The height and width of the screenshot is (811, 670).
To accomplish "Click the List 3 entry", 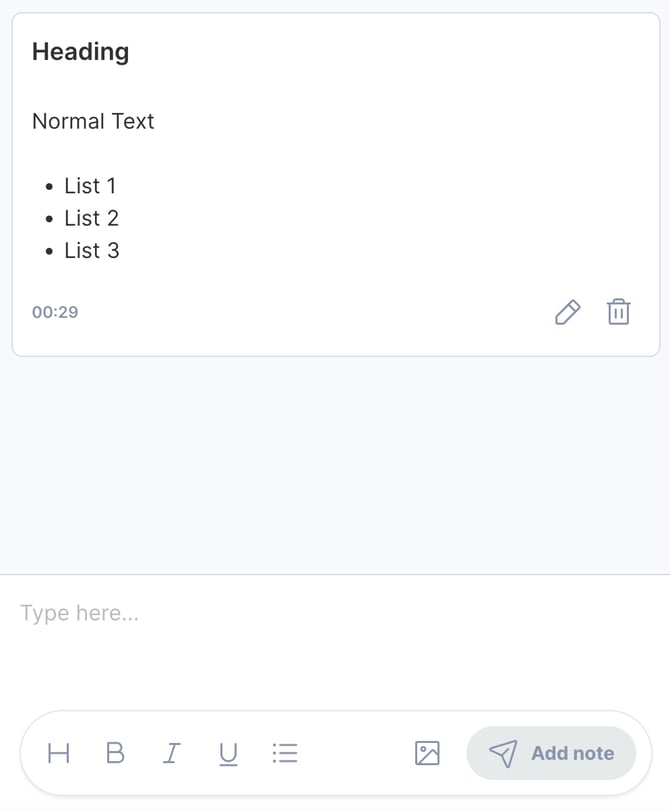I will (90, 250).
